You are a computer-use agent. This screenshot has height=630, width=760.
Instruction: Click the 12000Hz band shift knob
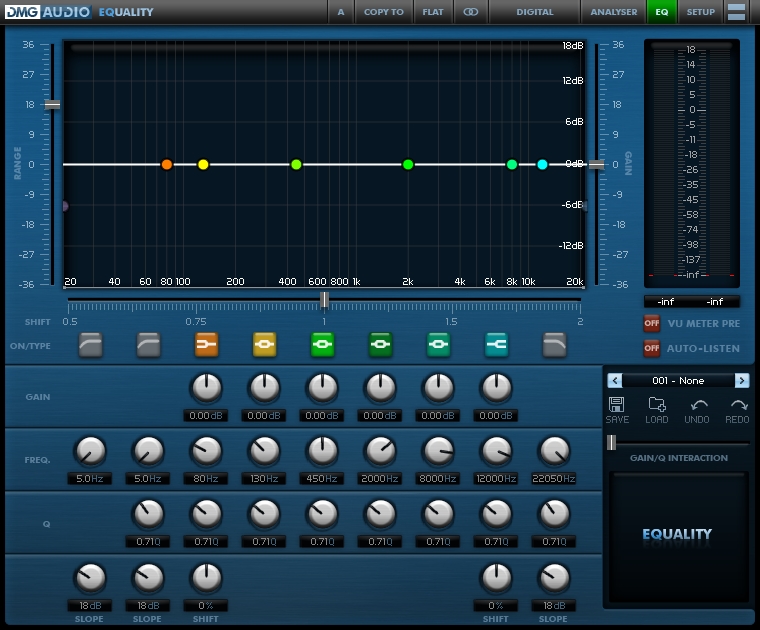[x=497, y=578]
